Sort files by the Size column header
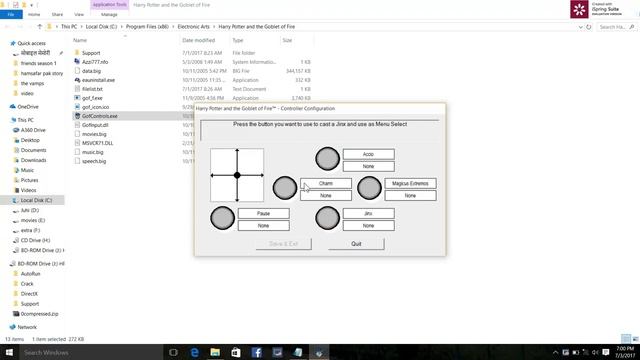Viewport: 640px width, 360px height. tap(287, 40)
